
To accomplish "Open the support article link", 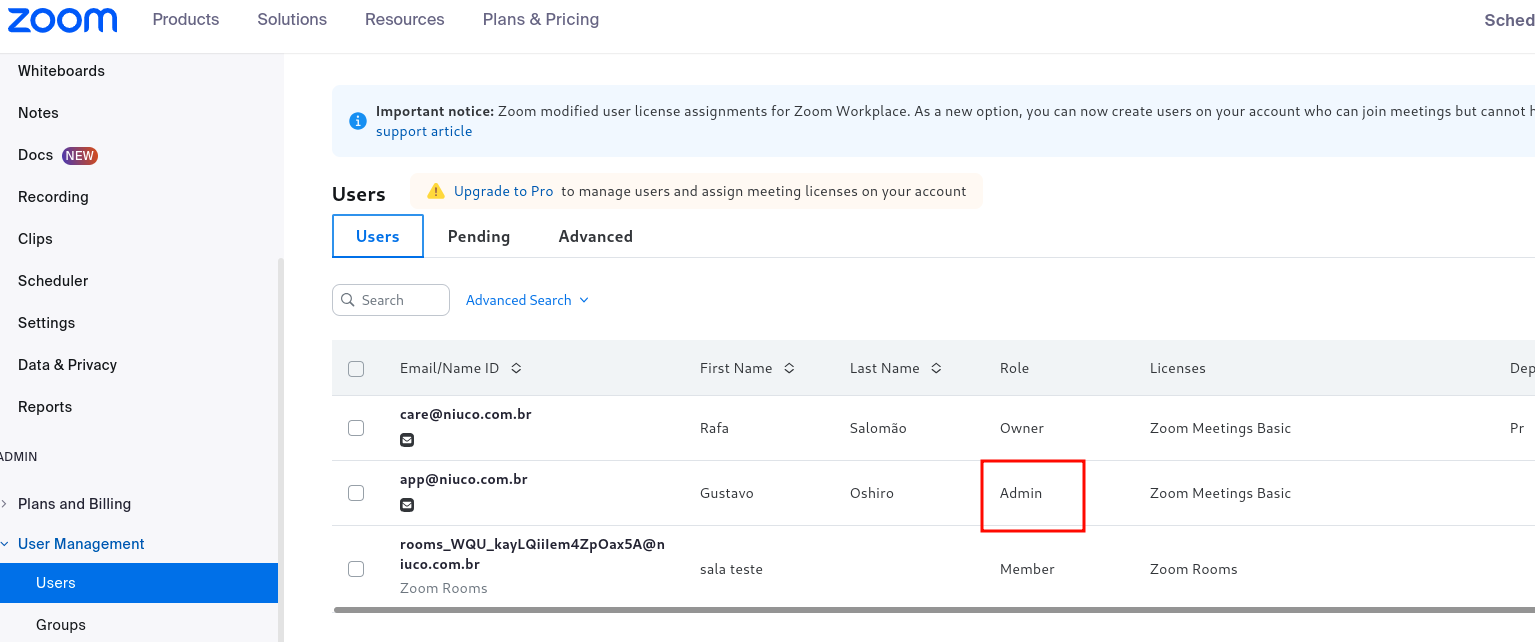I will [x=424, y=131].
